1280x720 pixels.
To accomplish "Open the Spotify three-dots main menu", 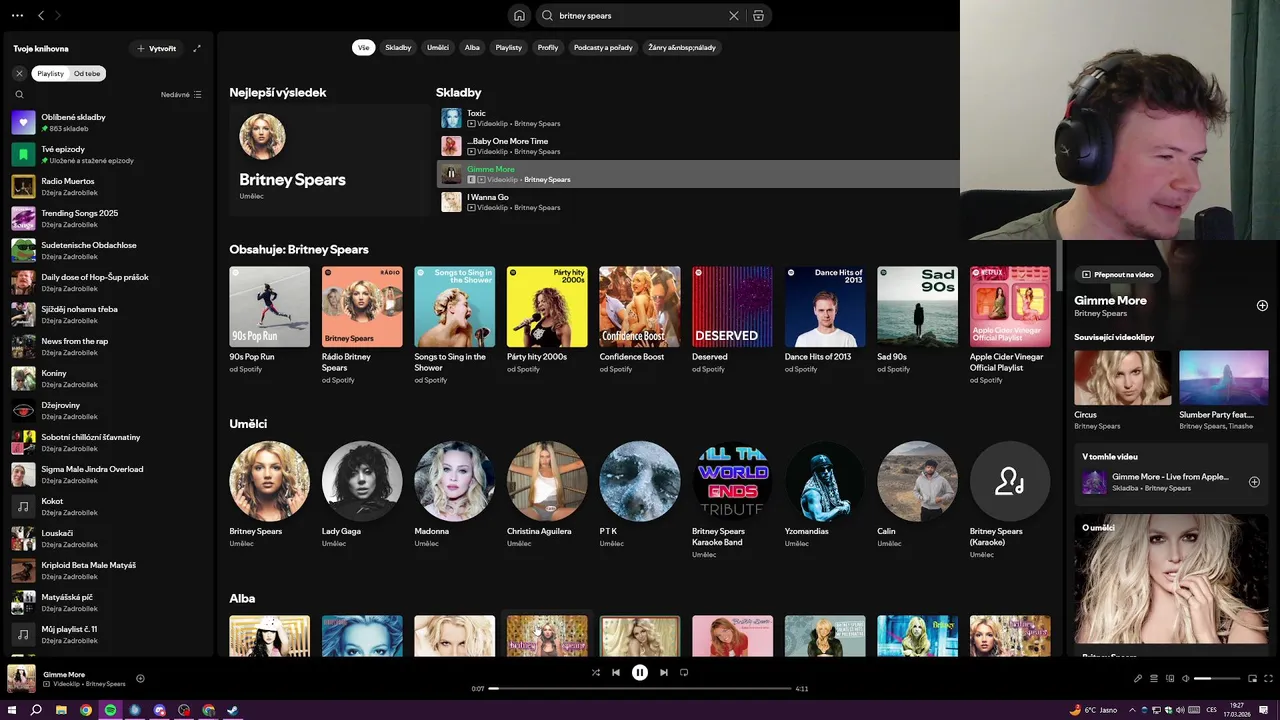I will (x=17, y=15).
